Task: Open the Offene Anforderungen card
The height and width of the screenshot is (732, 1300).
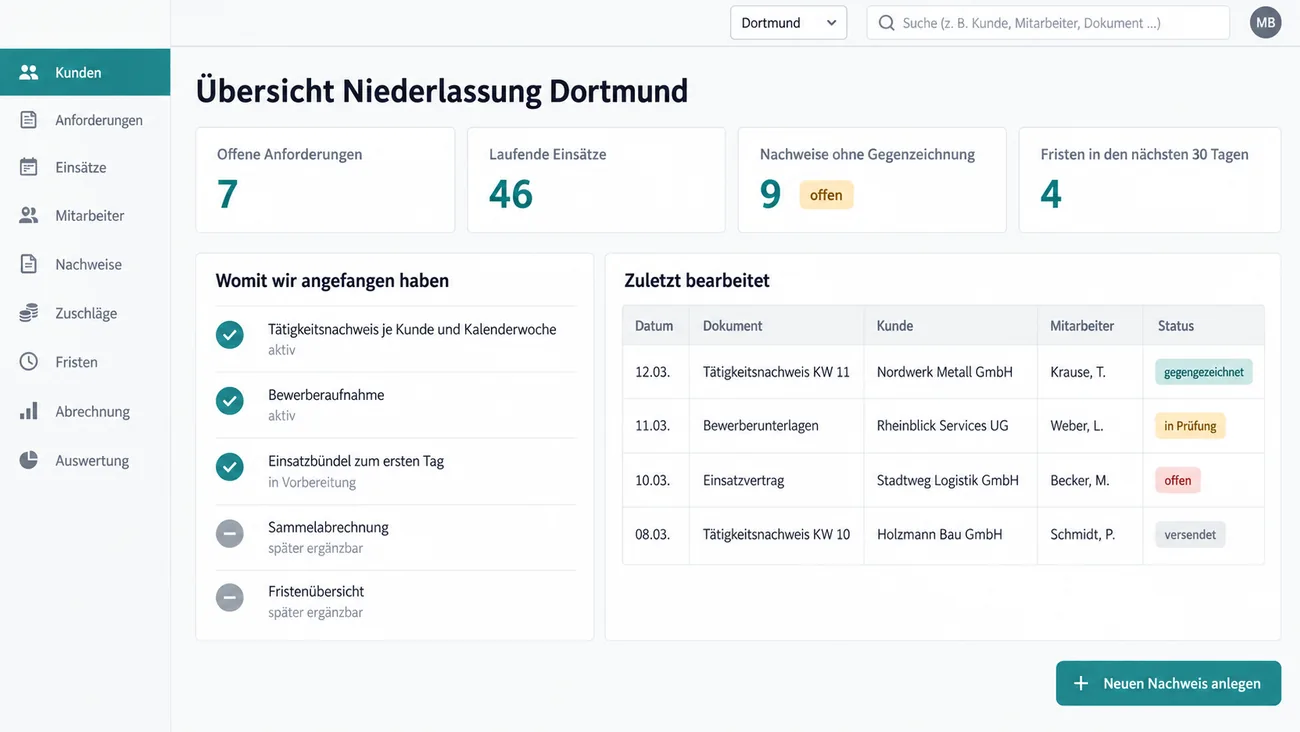Action: tap(325, 180)
